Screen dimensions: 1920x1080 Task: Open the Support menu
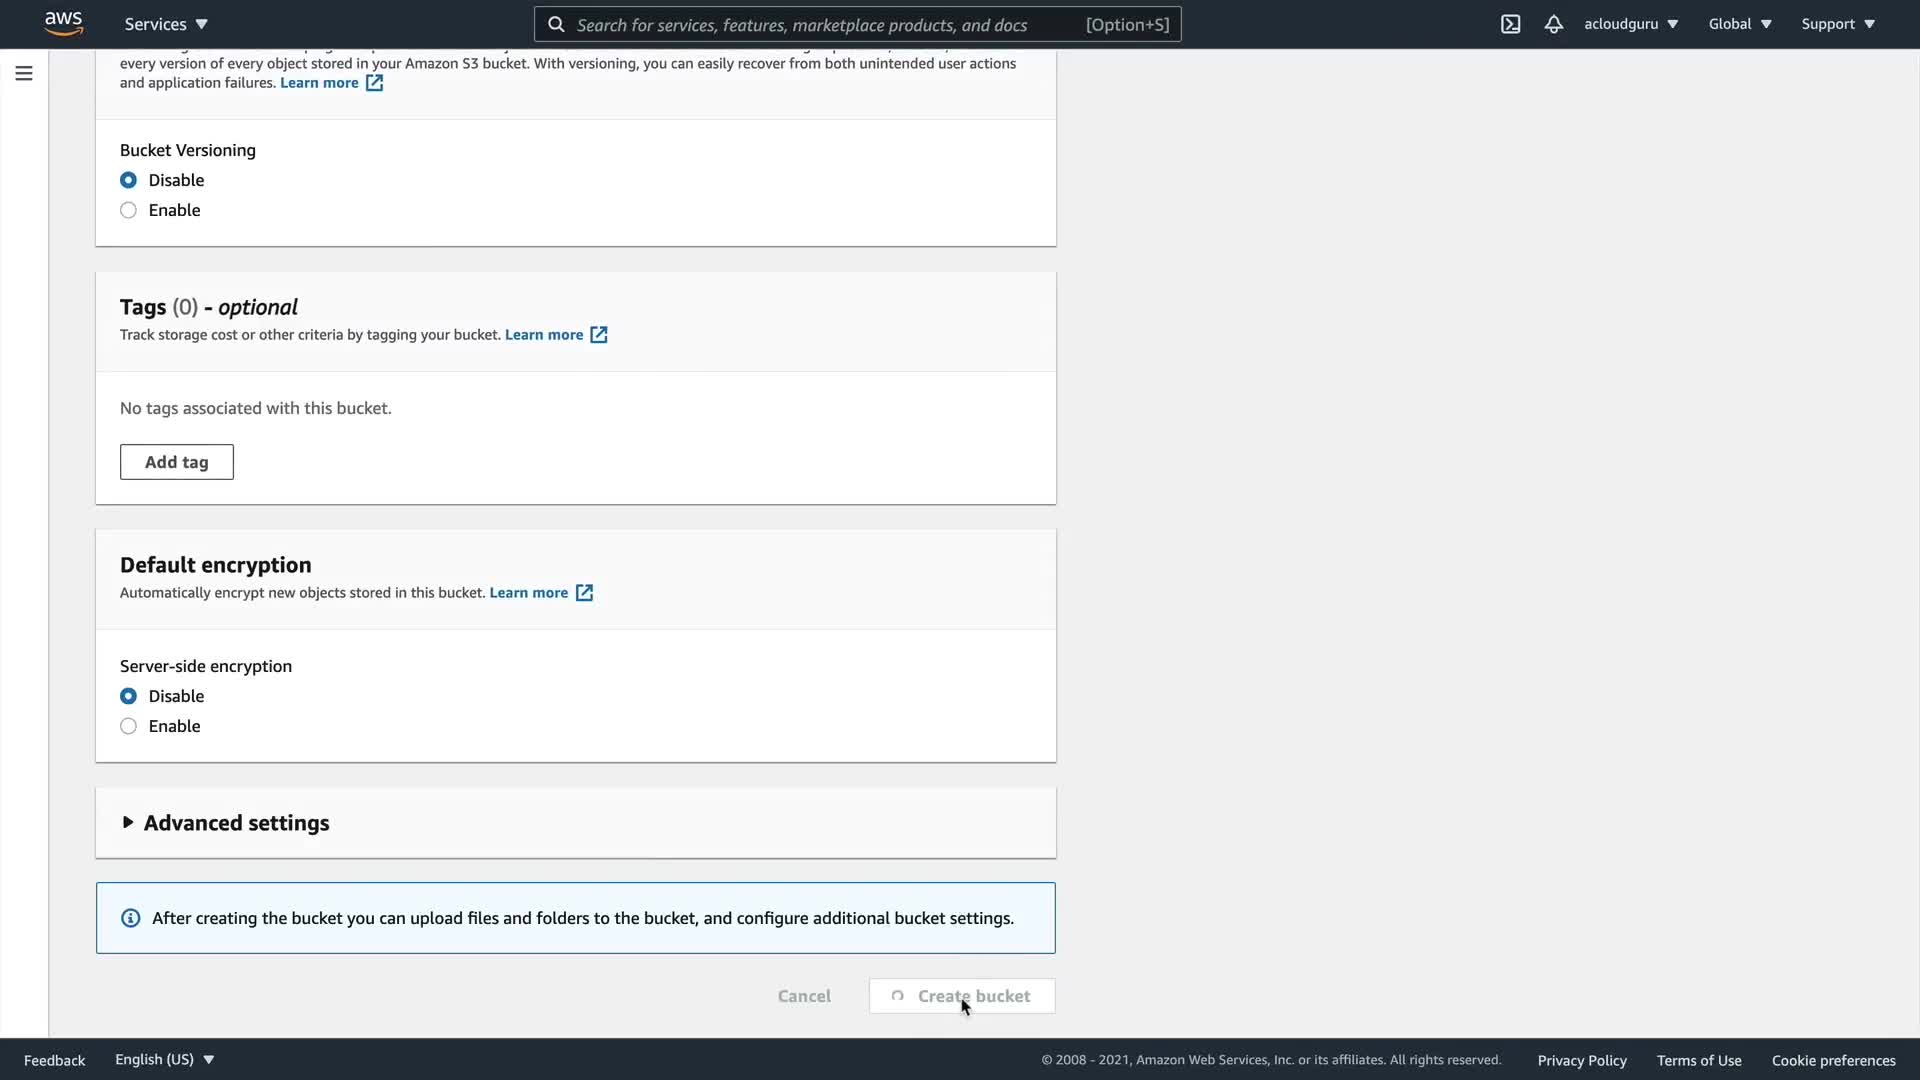[1837, 24]
